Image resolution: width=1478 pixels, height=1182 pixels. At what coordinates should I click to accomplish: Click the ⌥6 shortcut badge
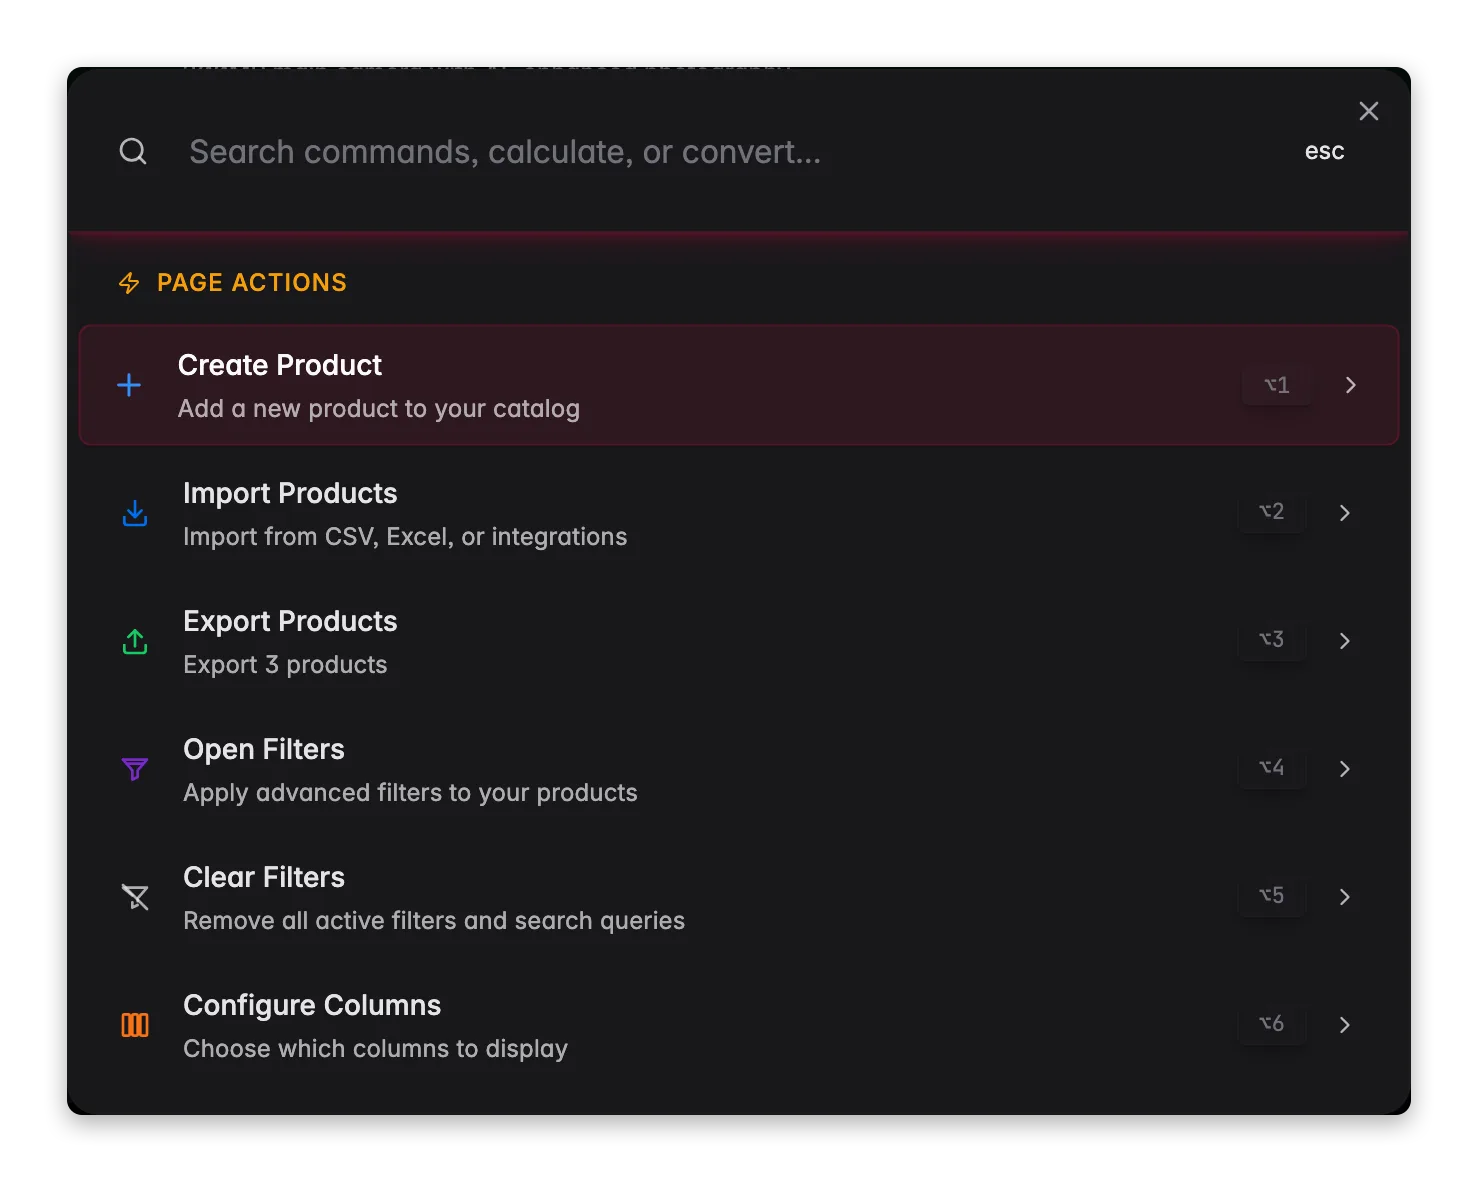1272,1024
